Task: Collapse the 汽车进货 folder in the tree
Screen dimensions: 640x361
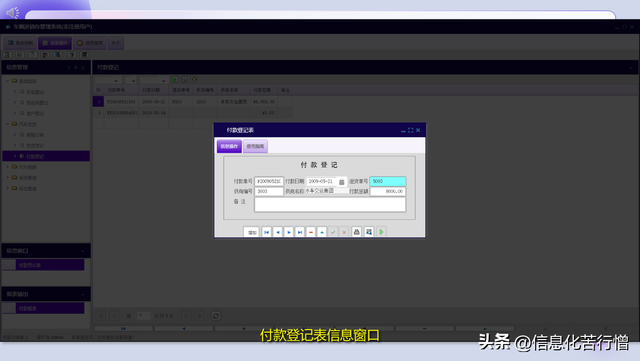Action: coord(7,124)
